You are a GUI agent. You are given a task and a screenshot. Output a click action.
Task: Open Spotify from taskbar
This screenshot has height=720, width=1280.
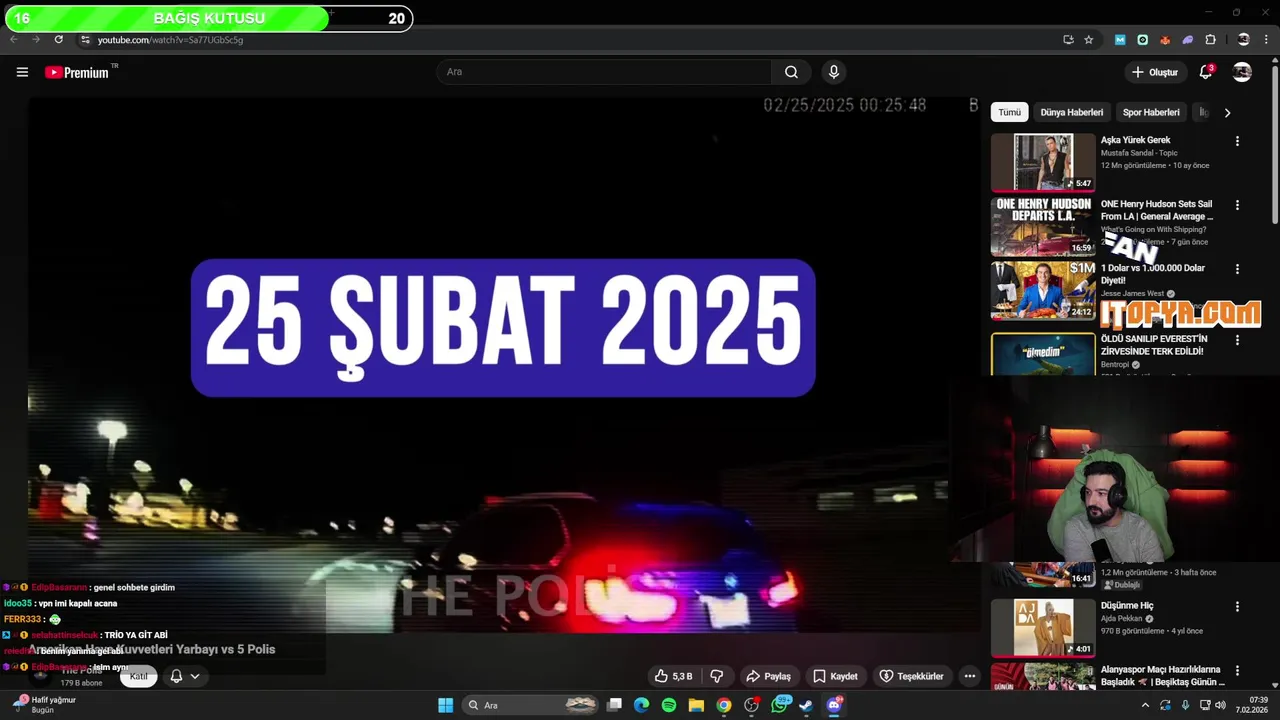[668, 705]
